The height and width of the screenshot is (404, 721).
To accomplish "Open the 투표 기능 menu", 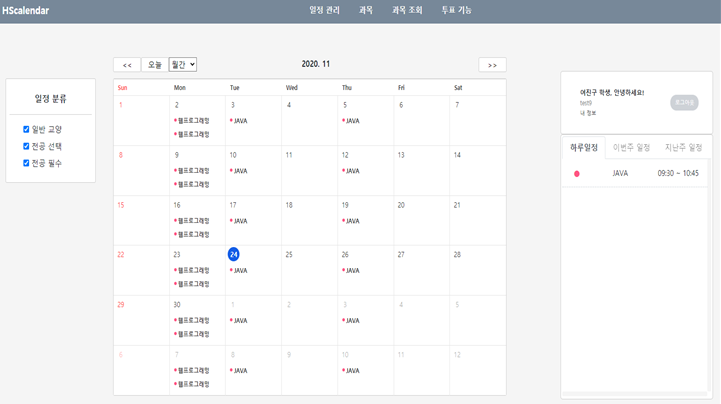I will [457, 10].
